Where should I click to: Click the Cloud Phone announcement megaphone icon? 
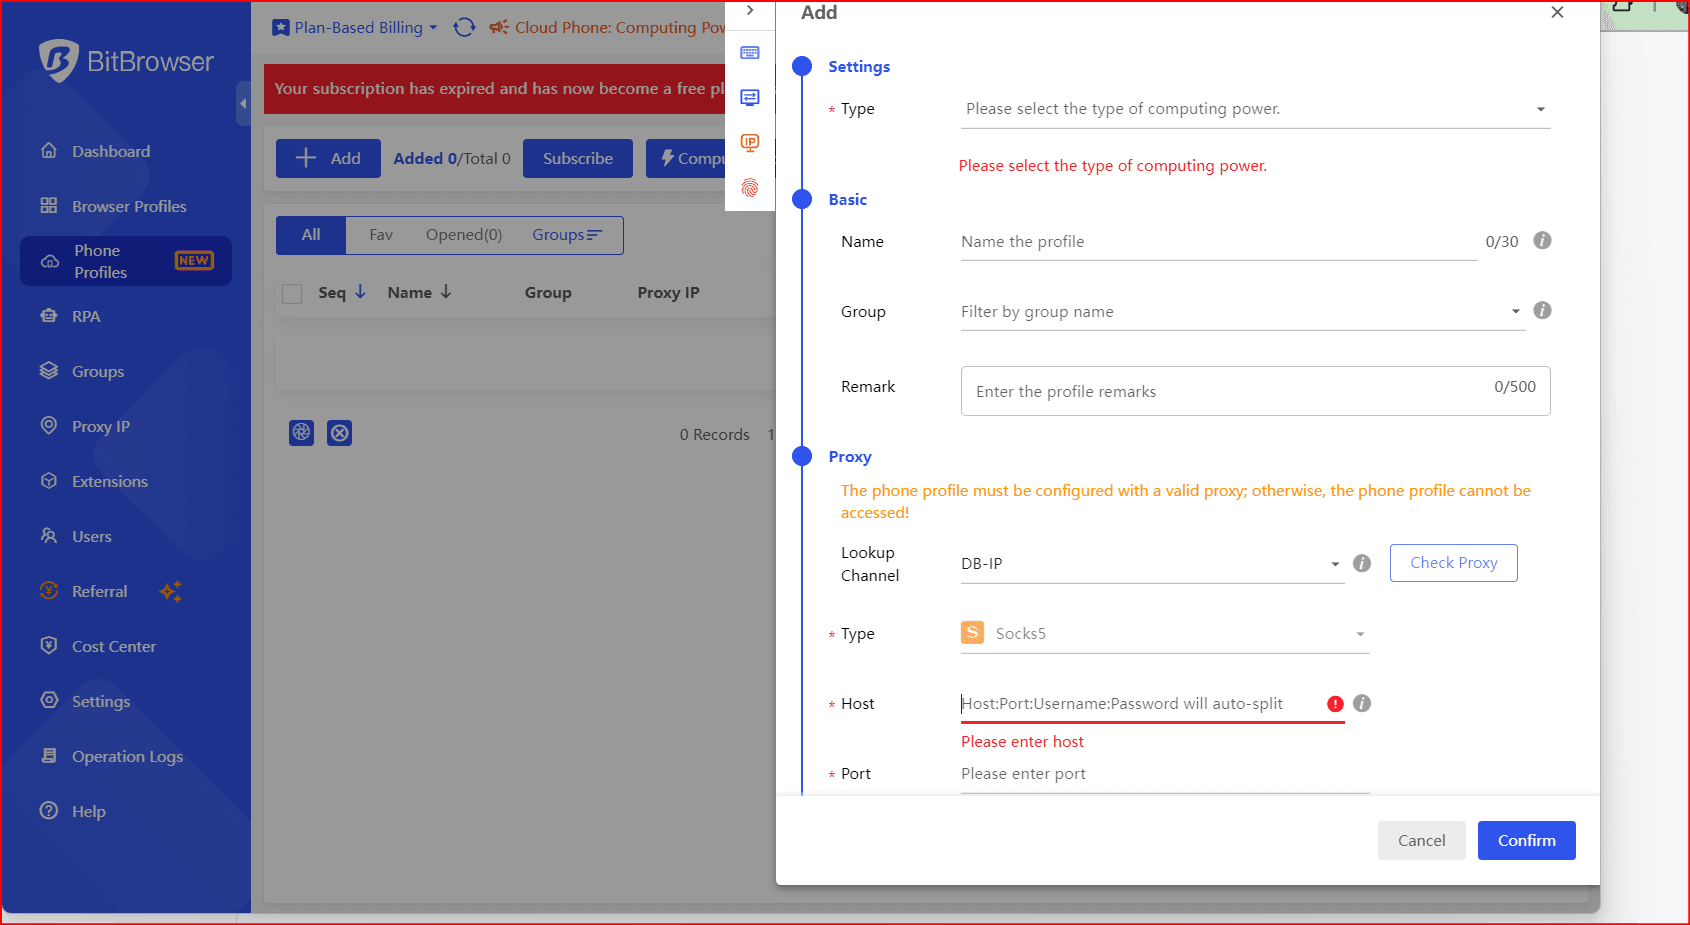499,28
